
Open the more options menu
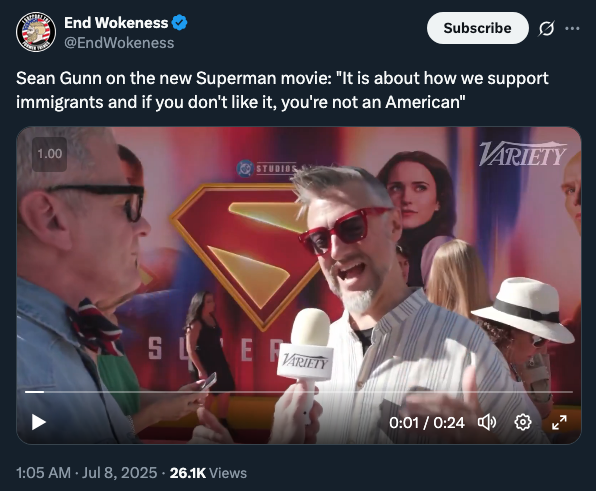coord(572,29)
